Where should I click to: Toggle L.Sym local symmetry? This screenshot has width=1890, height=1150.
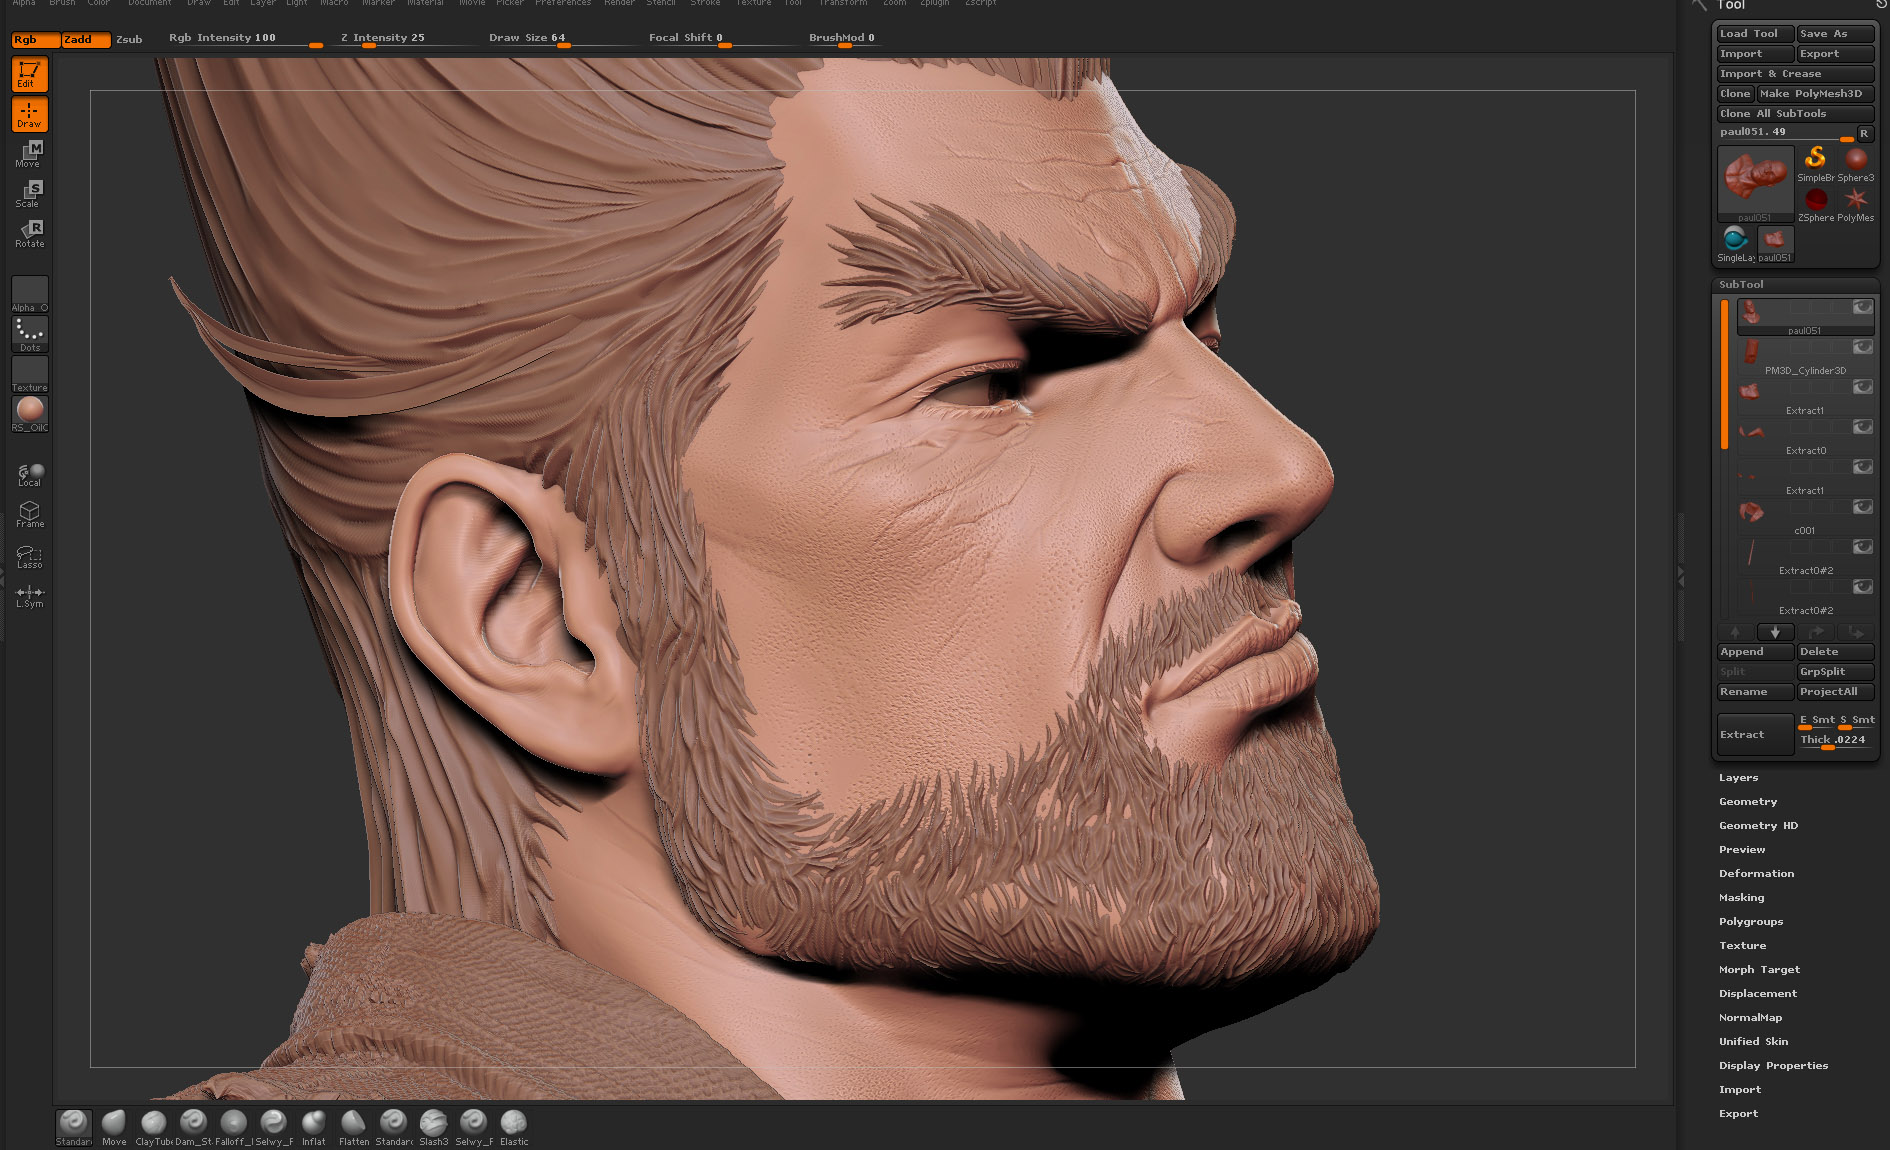(x=30, y=596)
